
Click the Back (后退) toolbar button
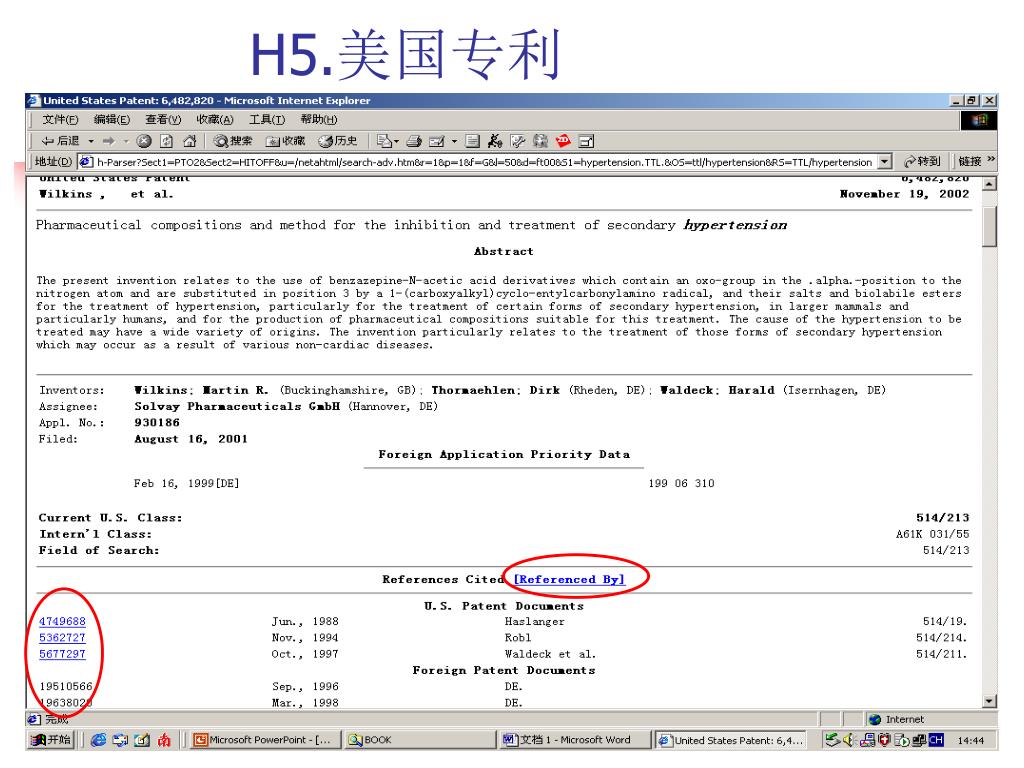click(59, 140)
